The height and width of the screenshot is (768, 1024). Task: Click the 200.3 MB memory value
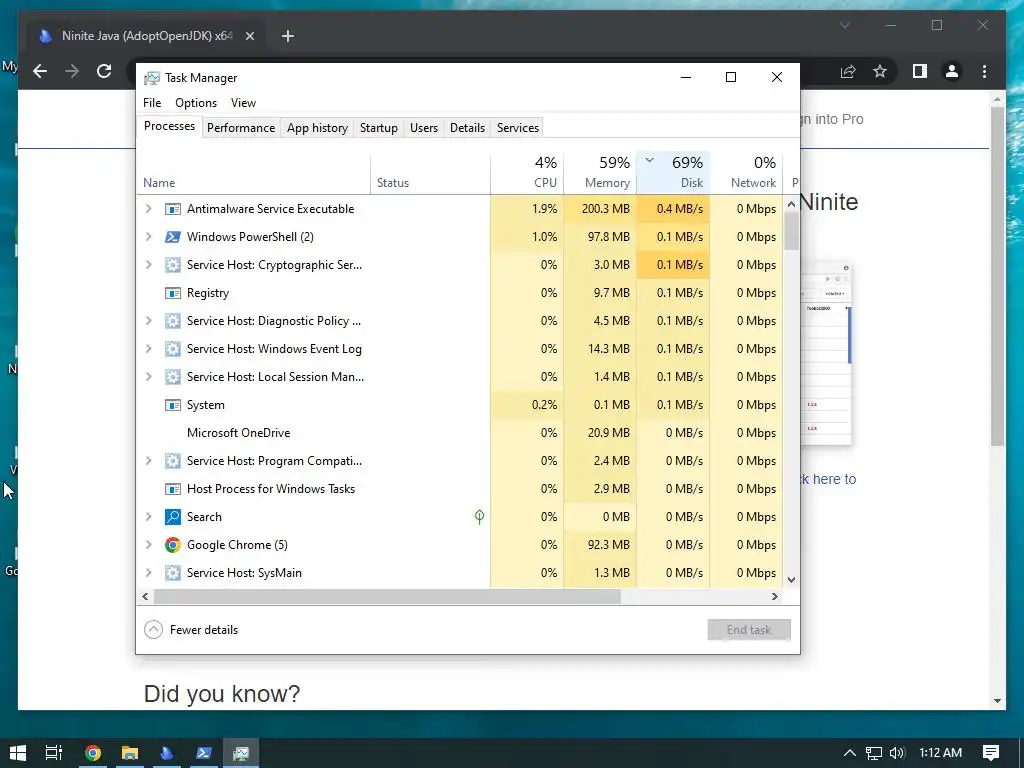pos(605,209)
